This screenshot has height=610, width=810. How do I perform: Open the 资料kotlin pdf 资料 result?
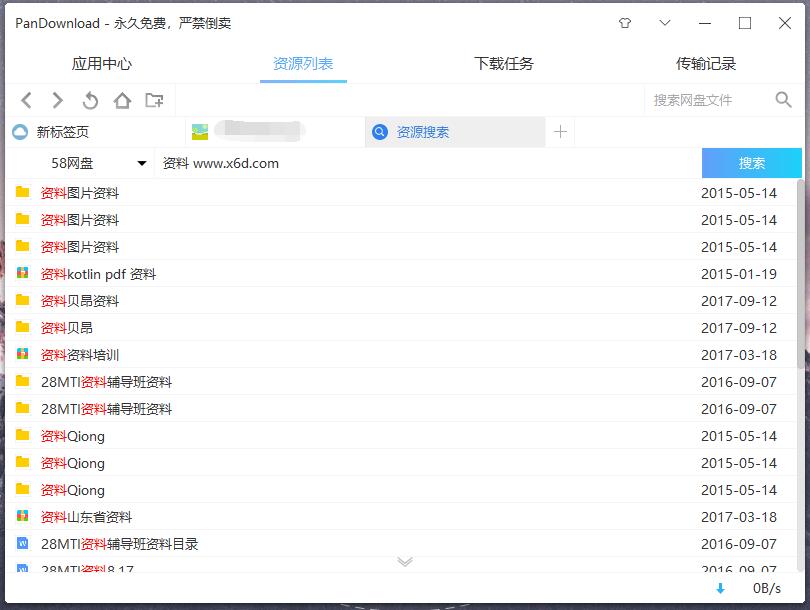98,274
